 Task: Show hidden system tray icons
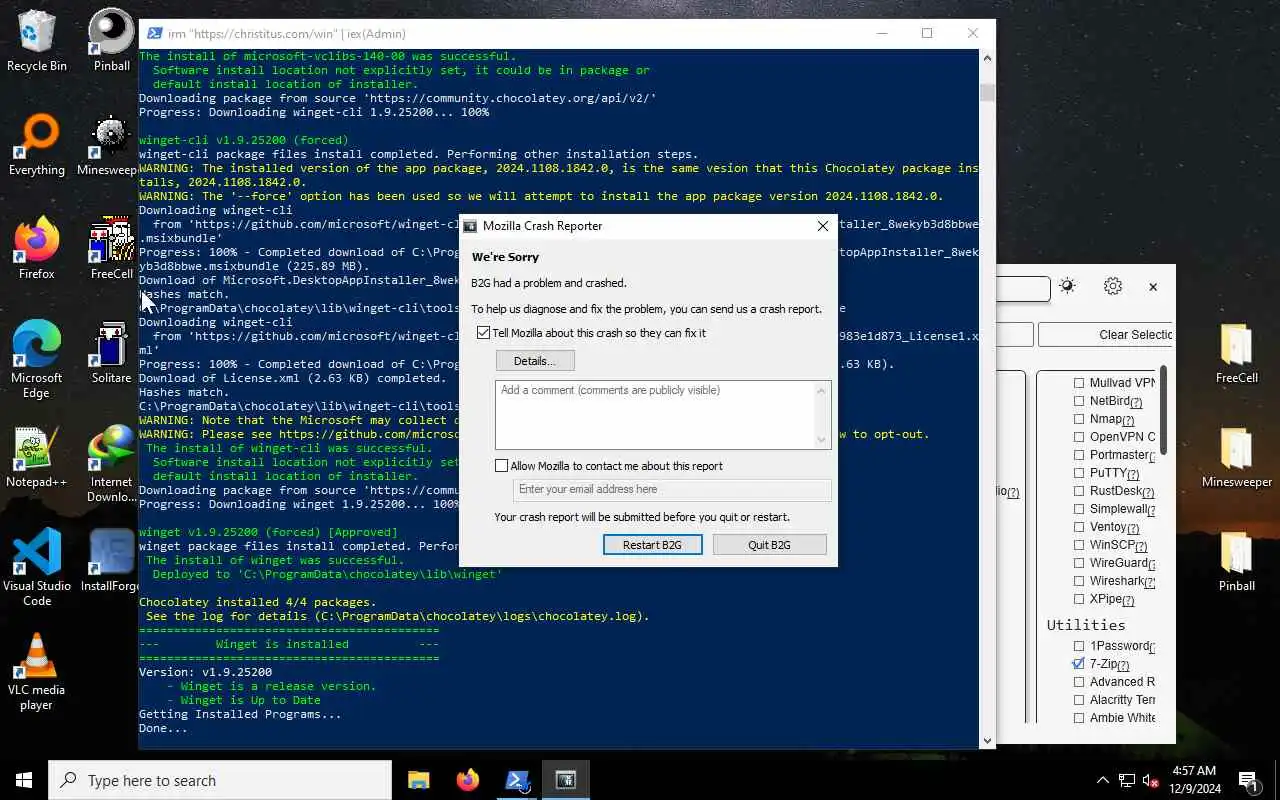[x=1103, y=780]
